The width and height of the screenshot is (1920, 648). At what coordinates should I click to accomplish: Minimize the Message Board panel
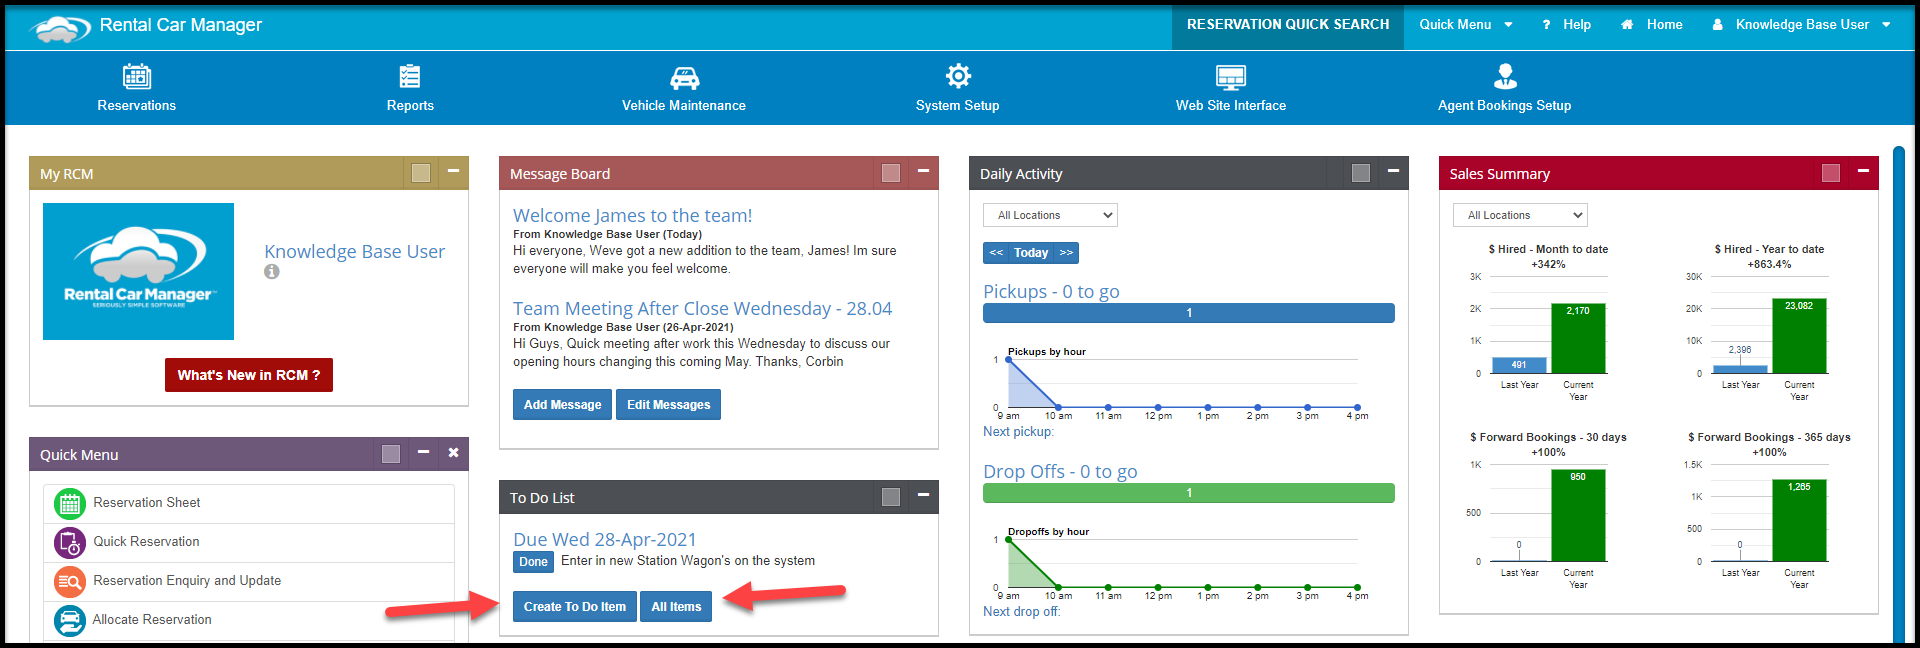coord(923,172)
